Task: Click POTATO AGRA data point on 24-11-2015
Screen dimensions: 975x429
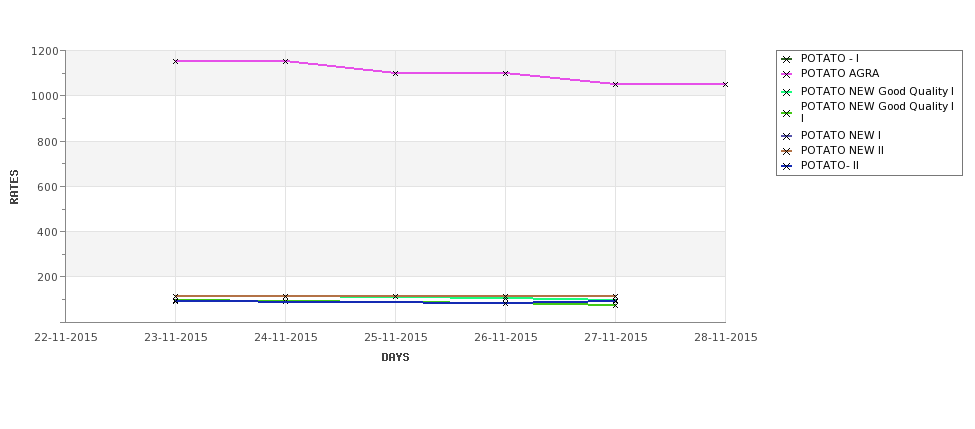Action: [285, 62]
